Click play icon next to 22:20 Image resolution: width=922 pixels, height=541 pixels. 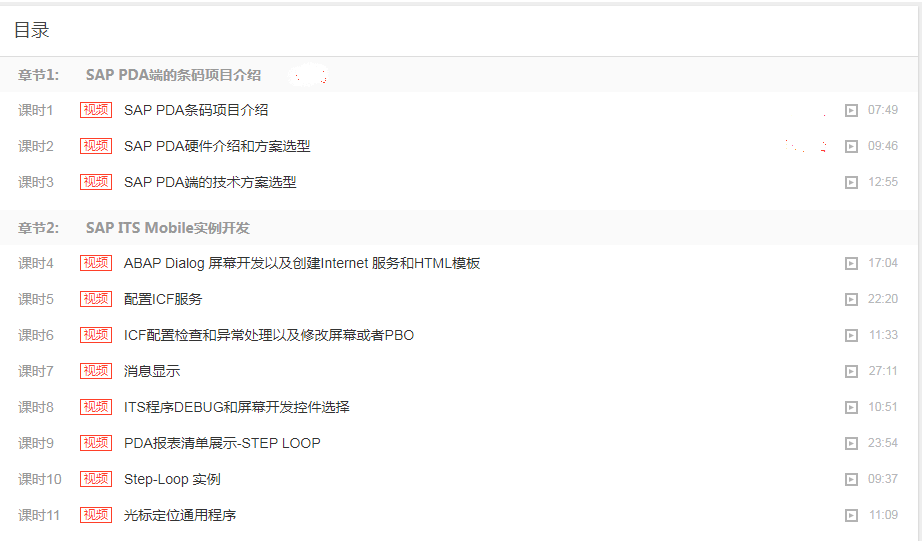tap(851, 299)
